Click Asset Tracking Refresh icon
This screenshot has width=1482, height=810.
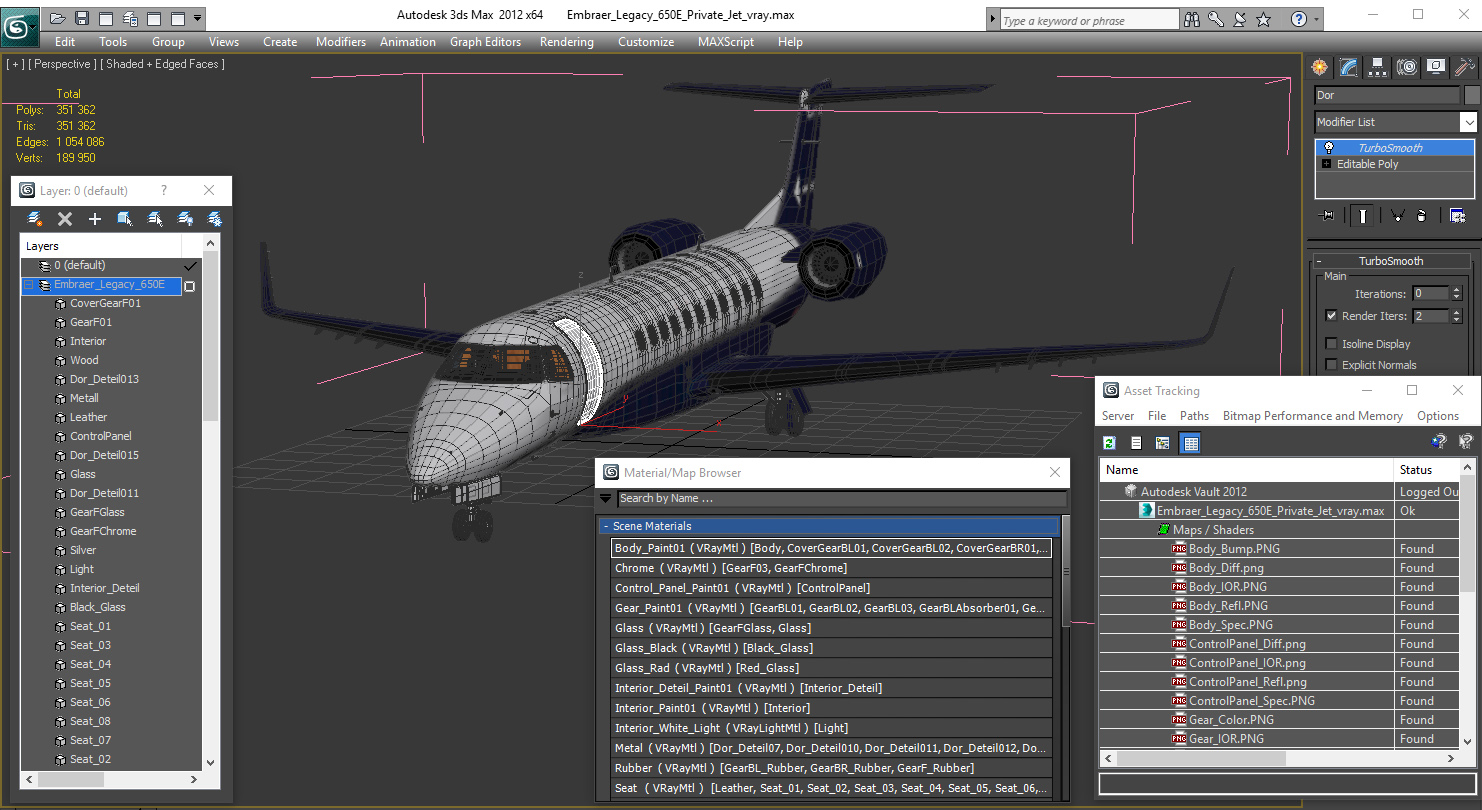click(x=1109, y=443)
